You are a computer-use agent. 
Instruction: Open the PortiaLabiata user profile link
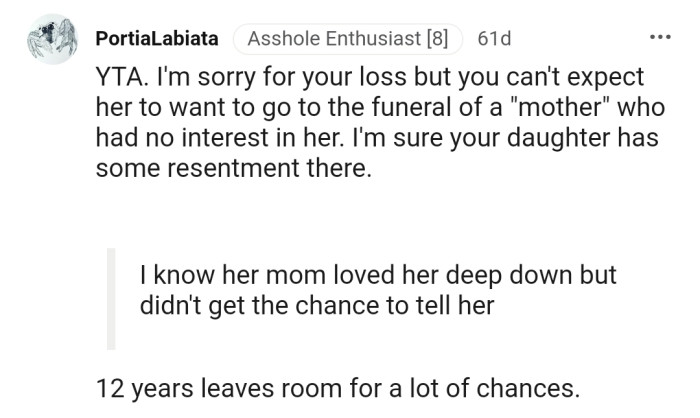coord(157,40)
